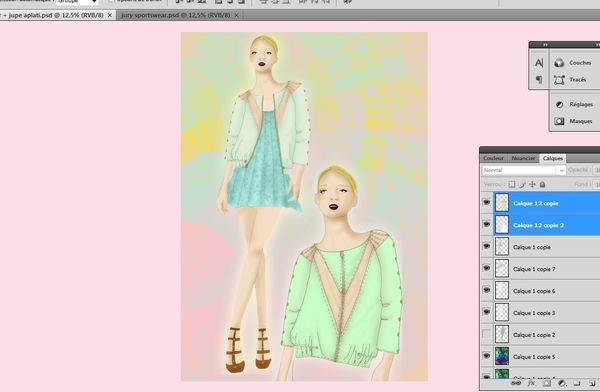This screenshot has width=600, height=392.
Task: Link the selected layers
Action: [x=516, y=383]
